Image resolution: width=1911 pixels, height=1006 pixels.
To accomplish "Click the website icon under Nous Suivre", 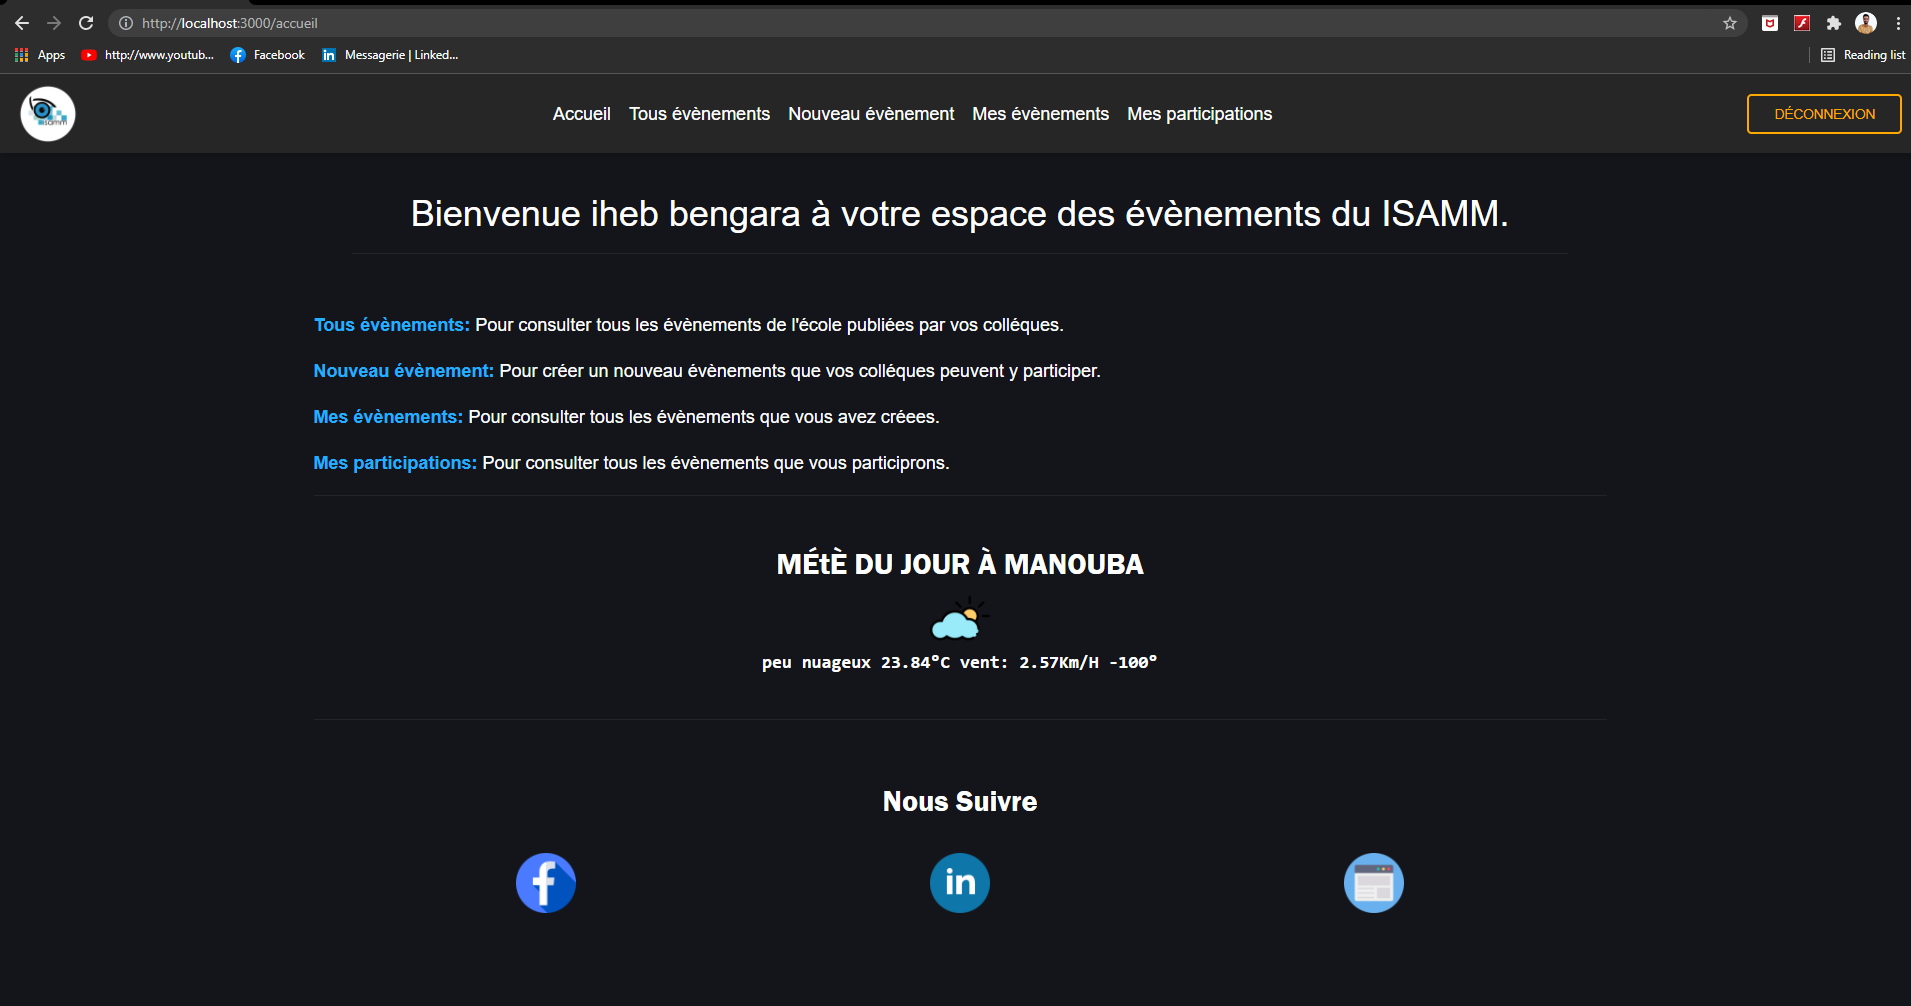I will coord(1373,883).
